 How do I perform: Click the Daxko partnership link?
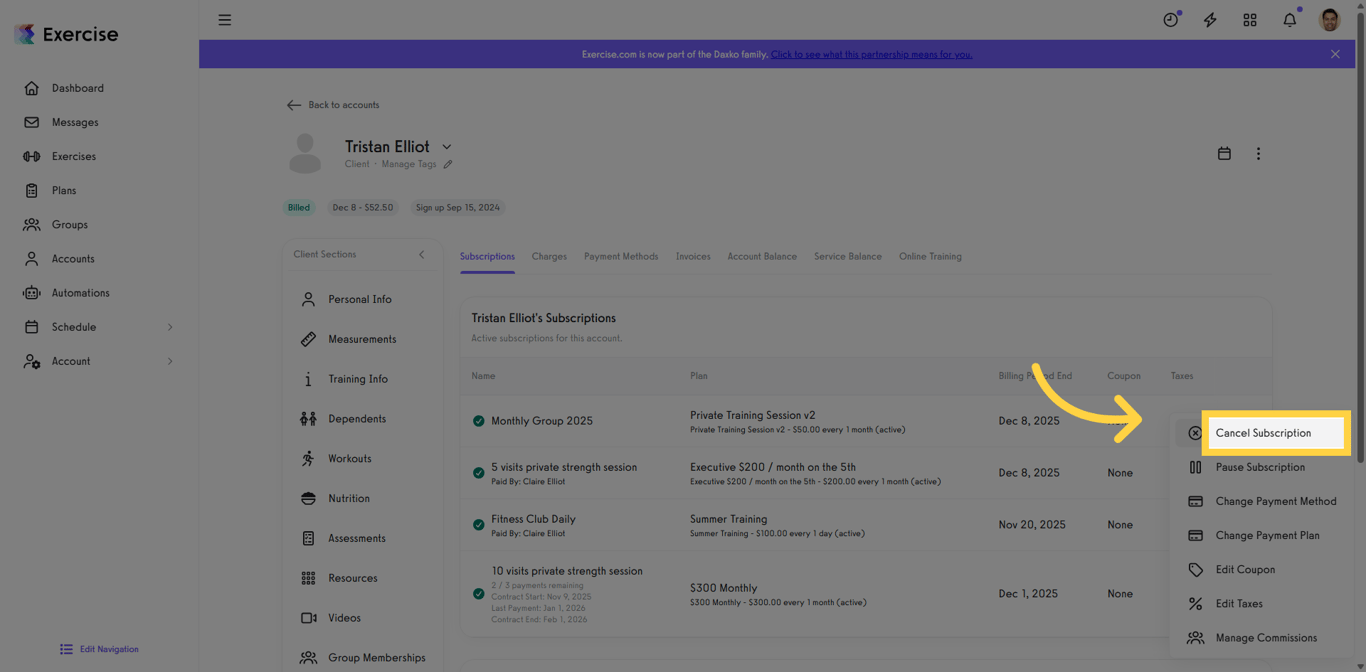coord(871,54)
